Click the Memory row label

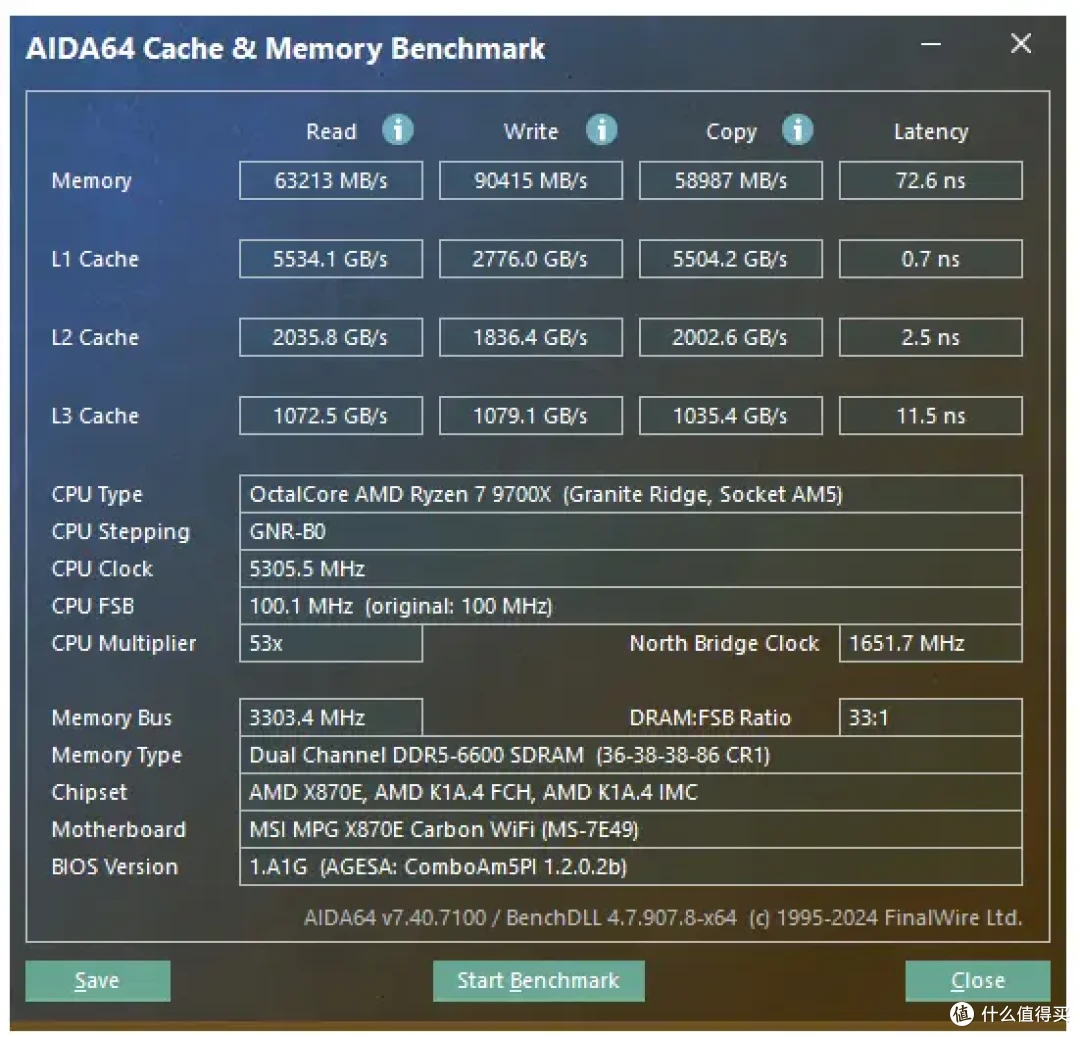(x=92, y=180)
